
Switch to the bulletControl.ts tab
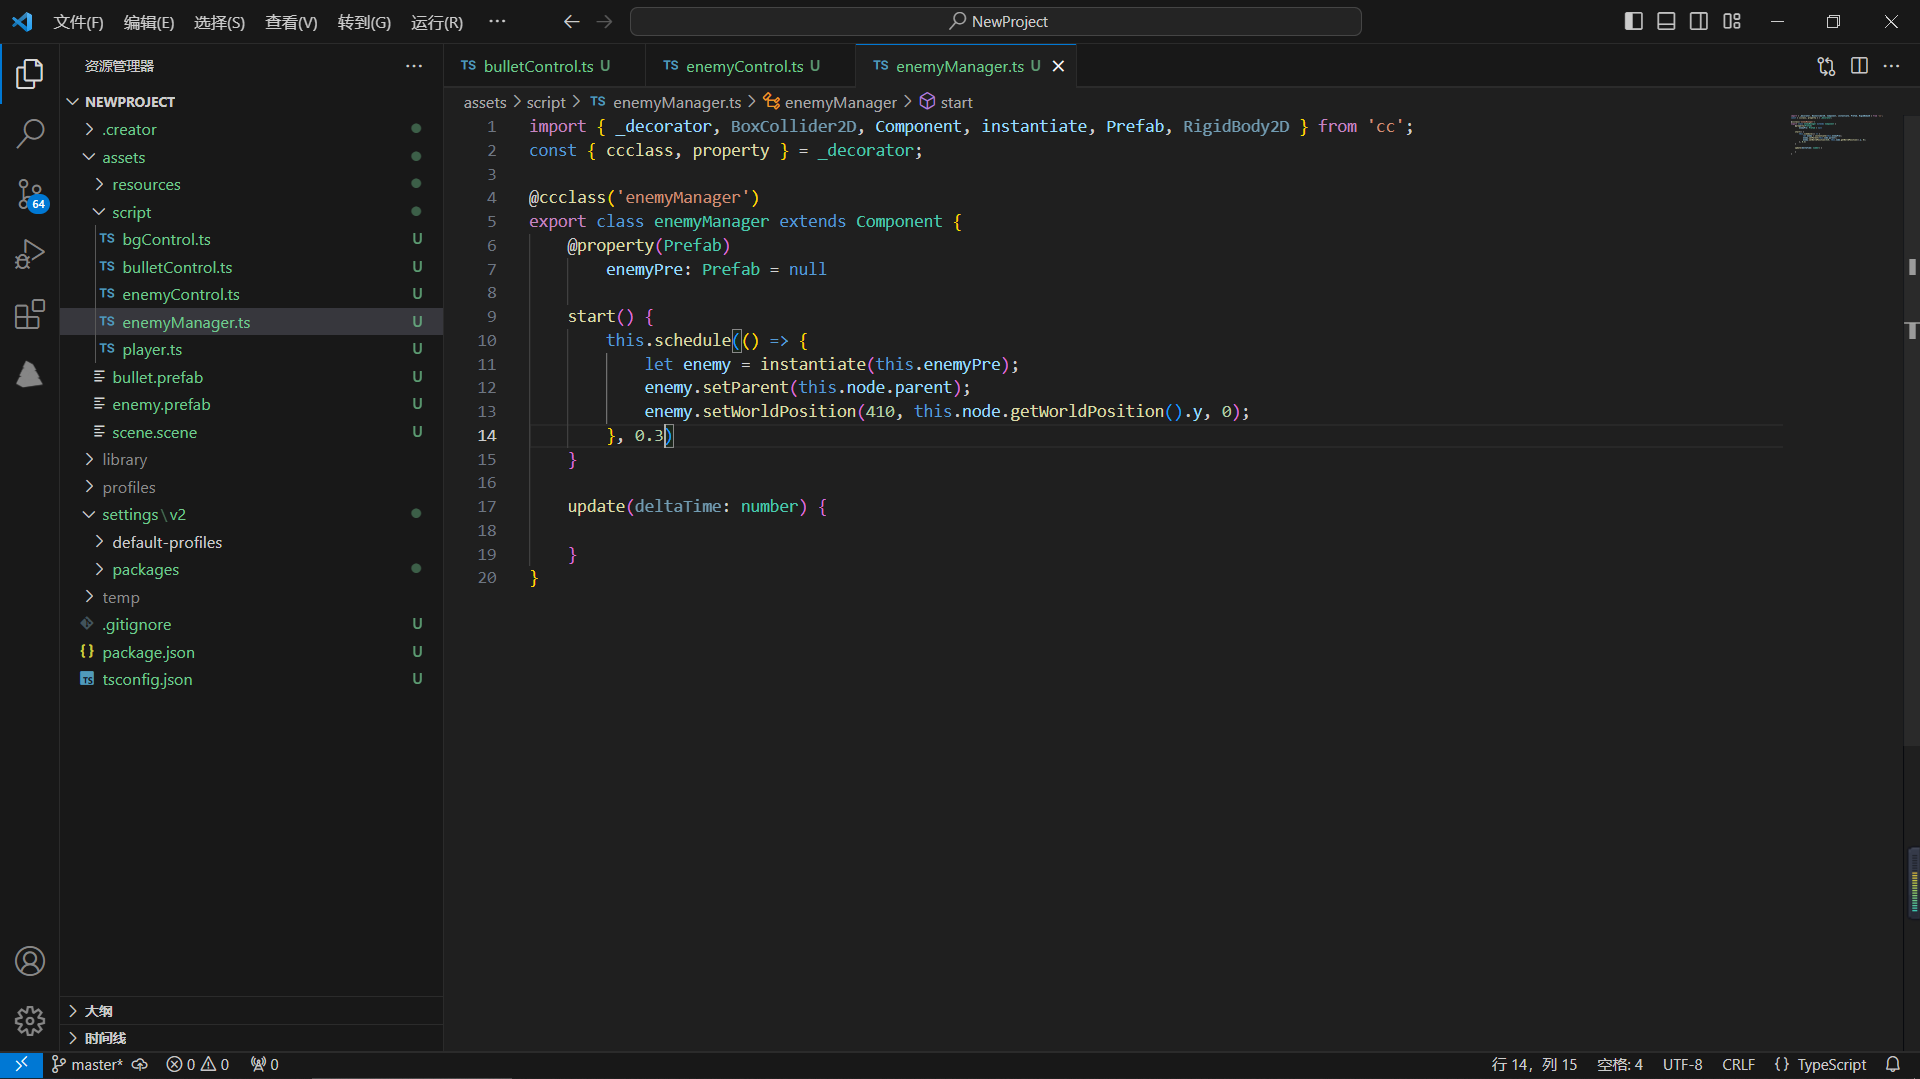pos(538,66)
